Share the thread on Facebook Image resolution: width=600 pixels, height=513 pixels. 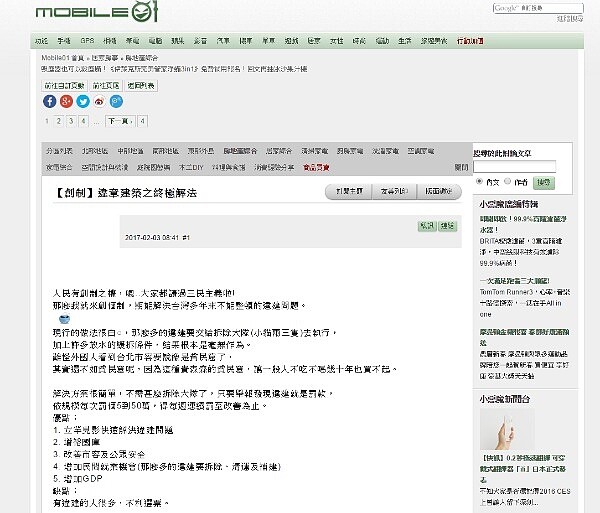click(50, 101)
